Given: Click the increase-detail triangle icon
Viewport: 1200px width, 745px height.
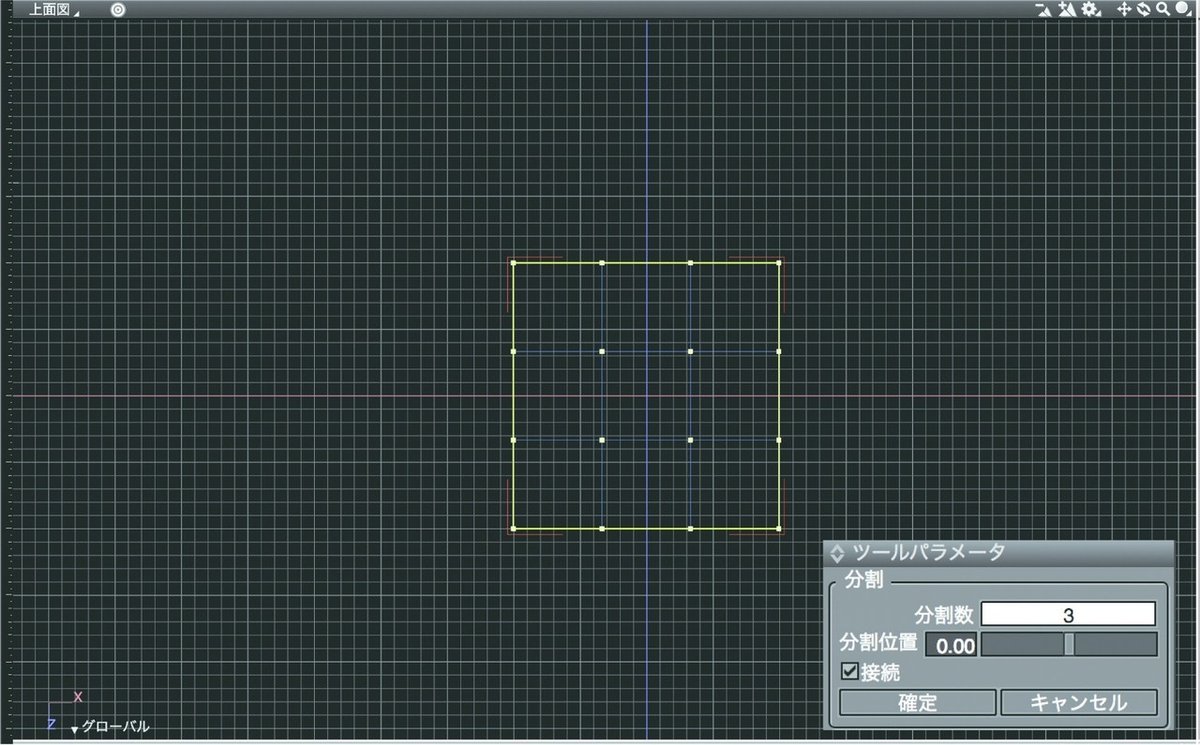Looking at the screenshot, I should coord(1066,8).
